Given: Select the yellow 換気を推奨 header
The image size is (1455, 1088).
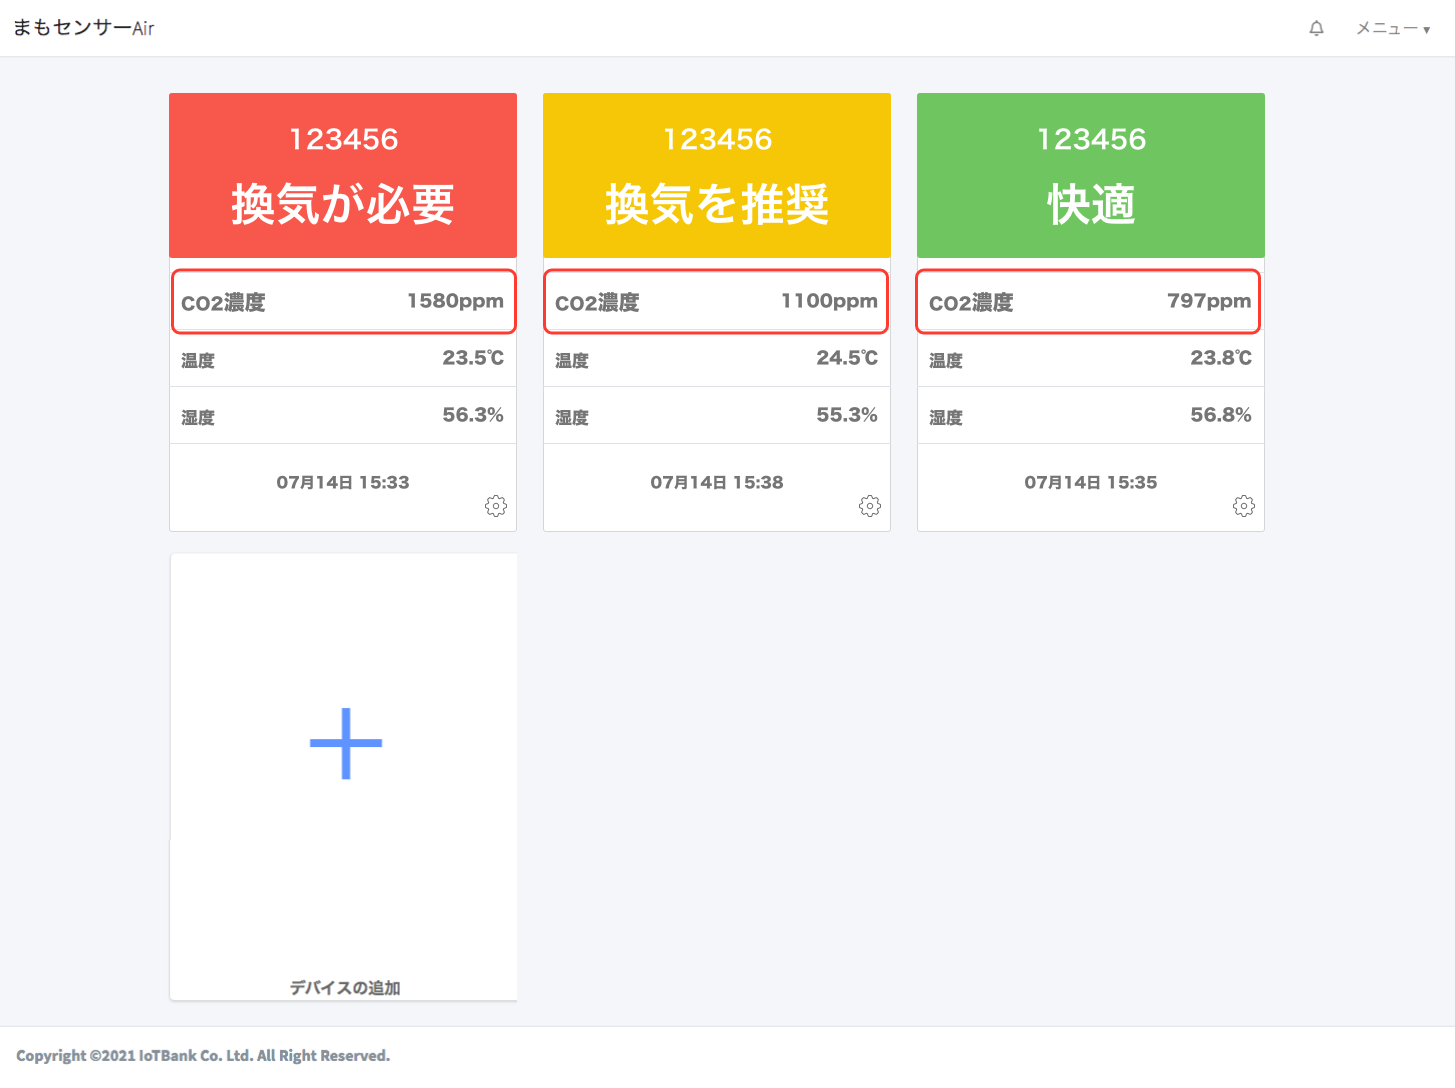Looking at the screenshot, I should [x=717, y=175].
